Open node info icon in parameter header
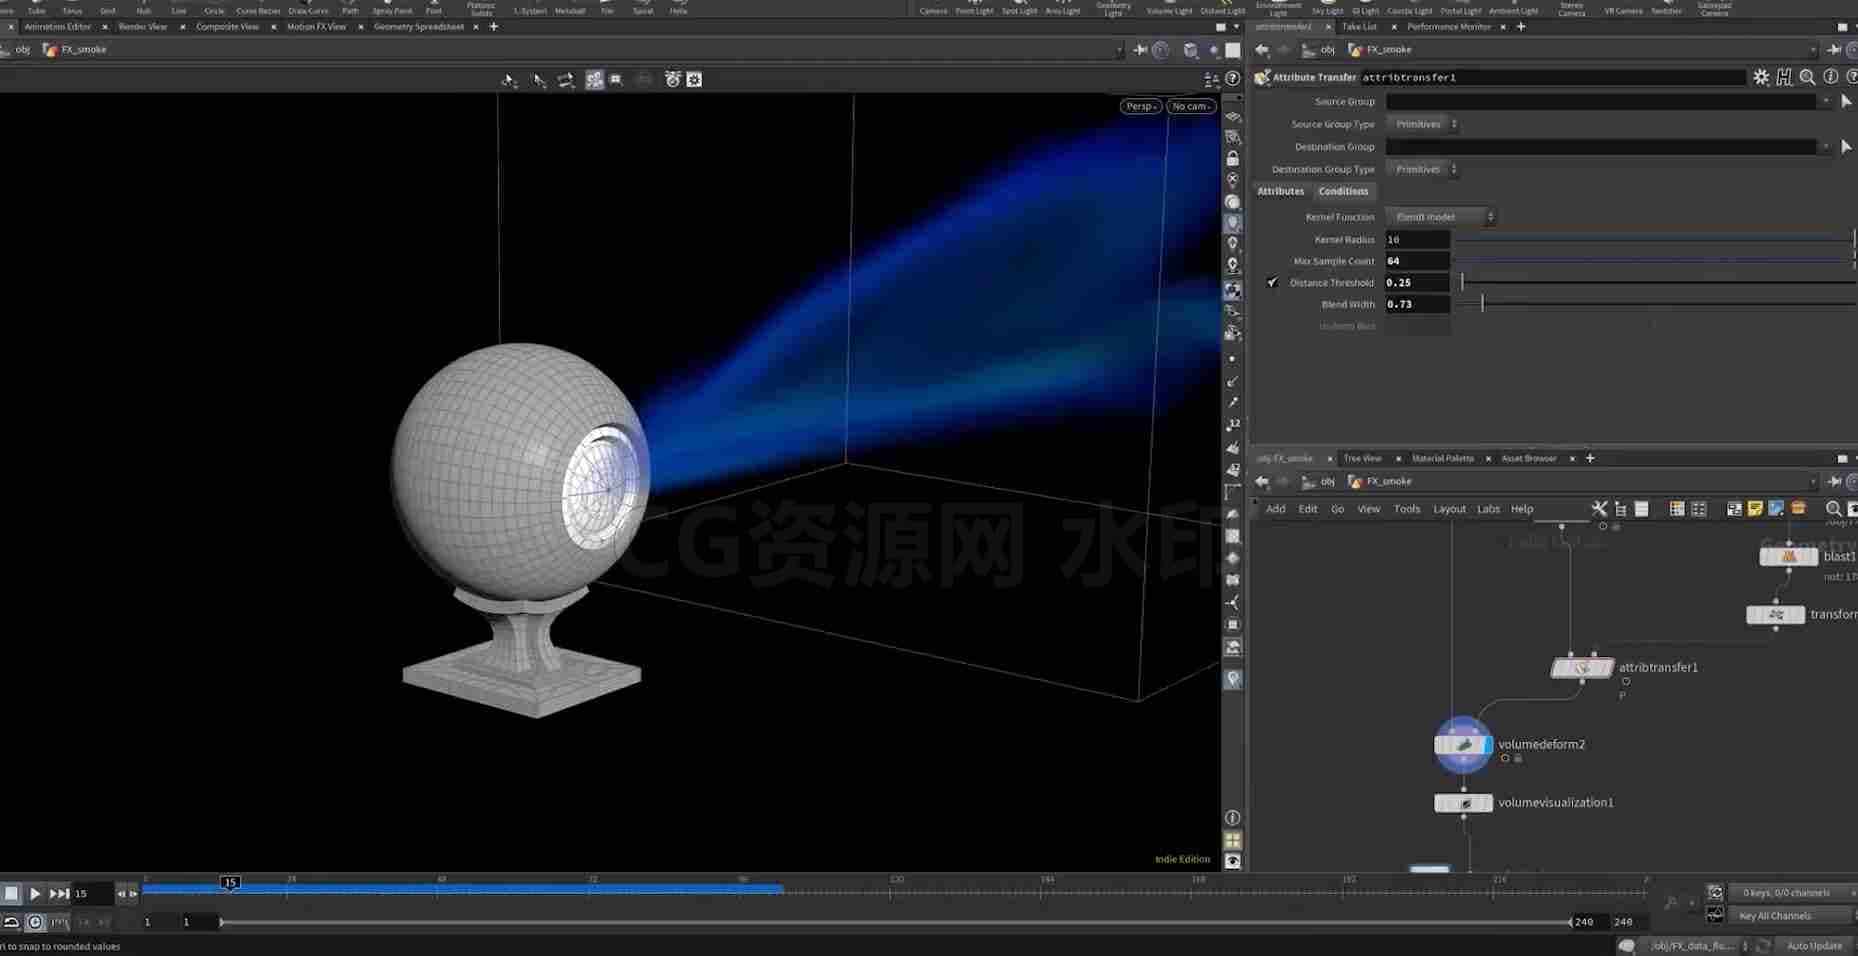Viewport: 1858px width, 956px height. tap(1830, 77)
